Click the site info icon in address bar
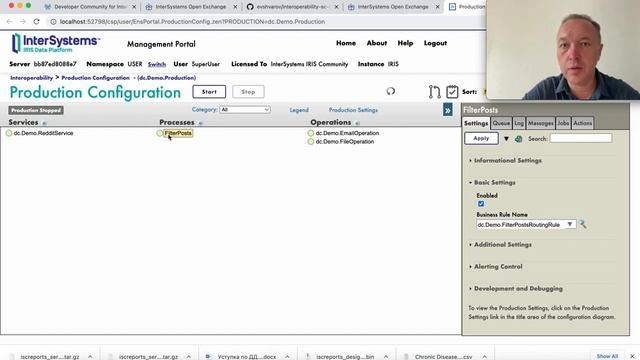Viewport: 640px width, 360px height. 53,22
